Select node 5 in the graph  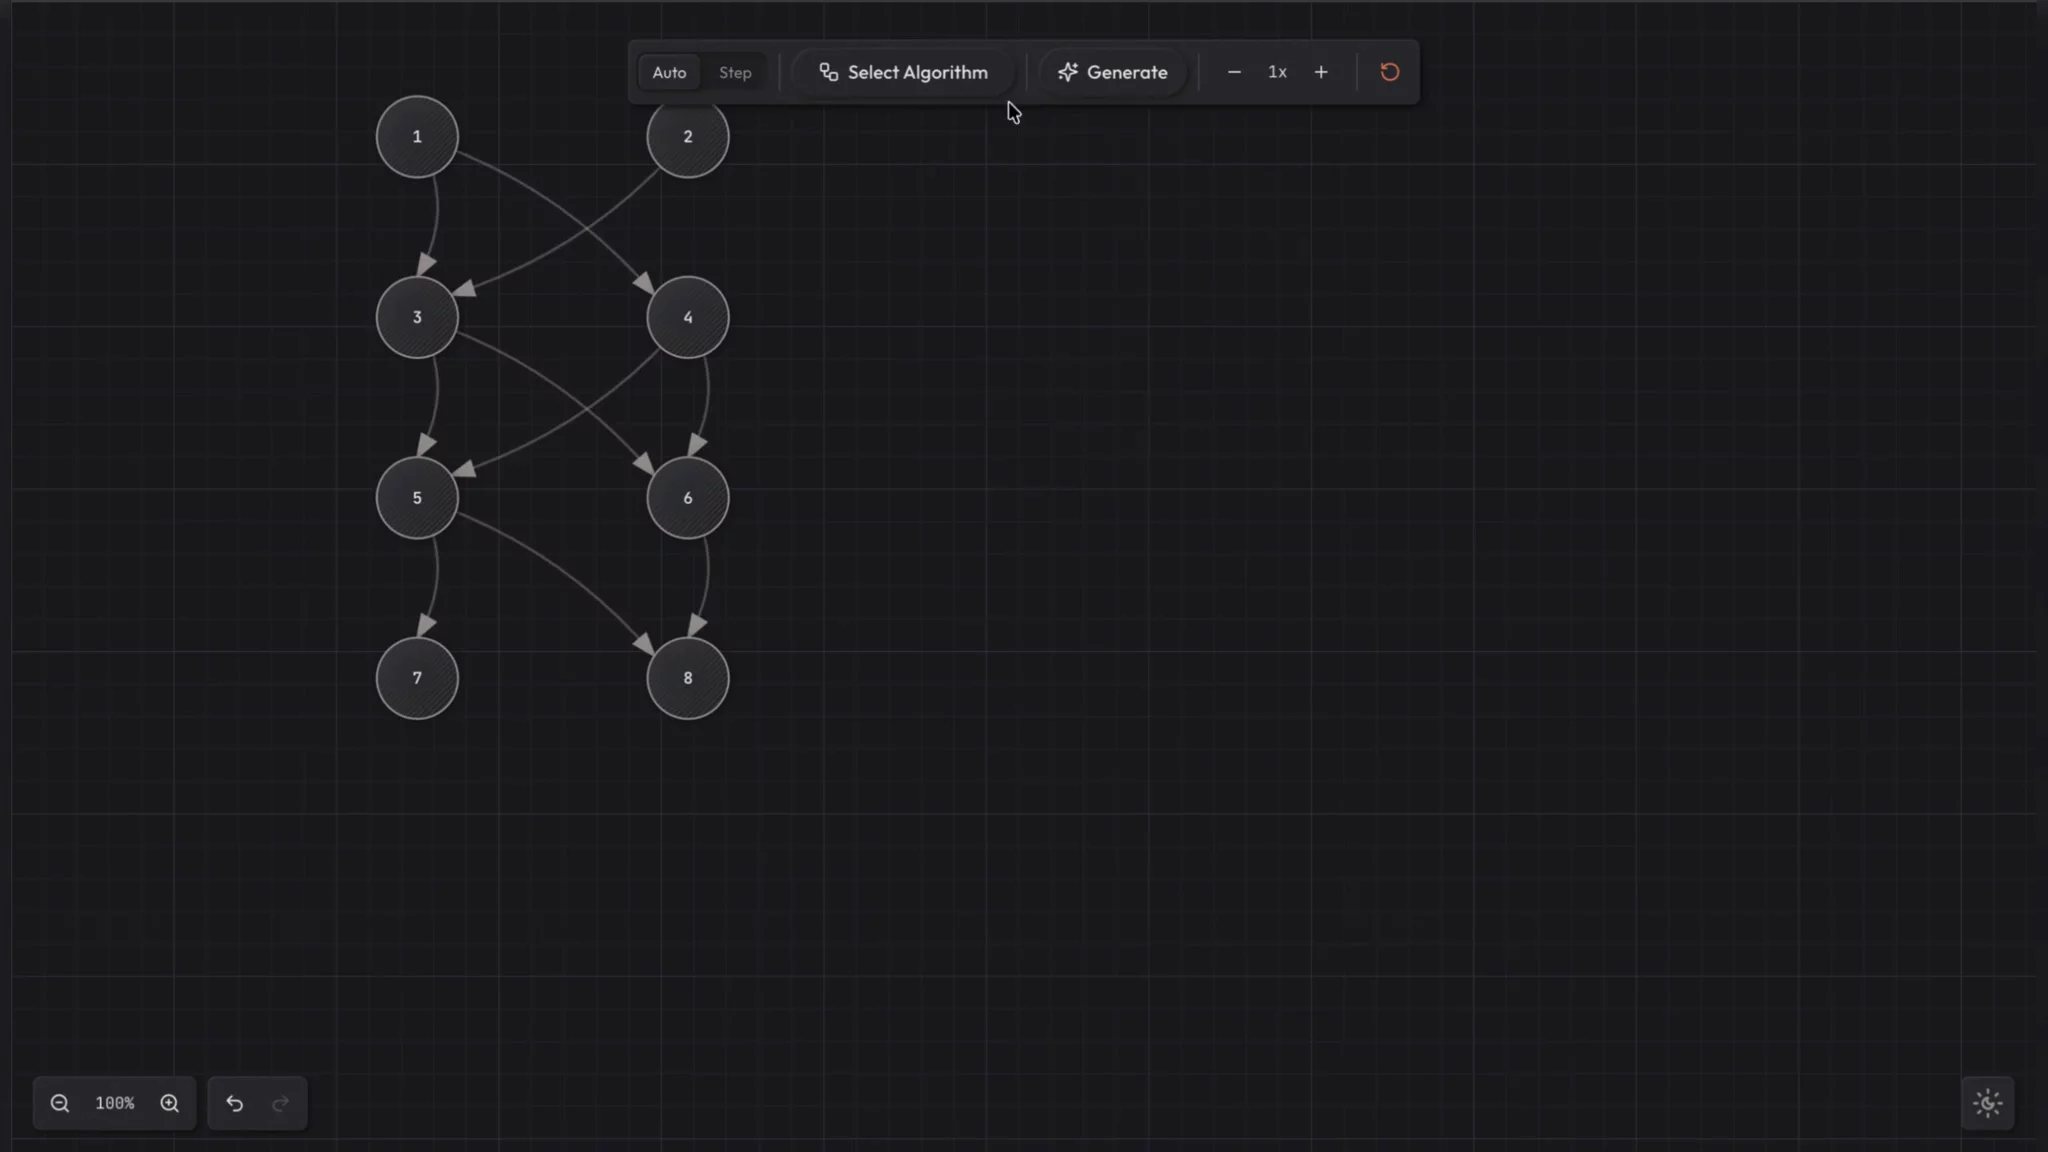(416, 497)
